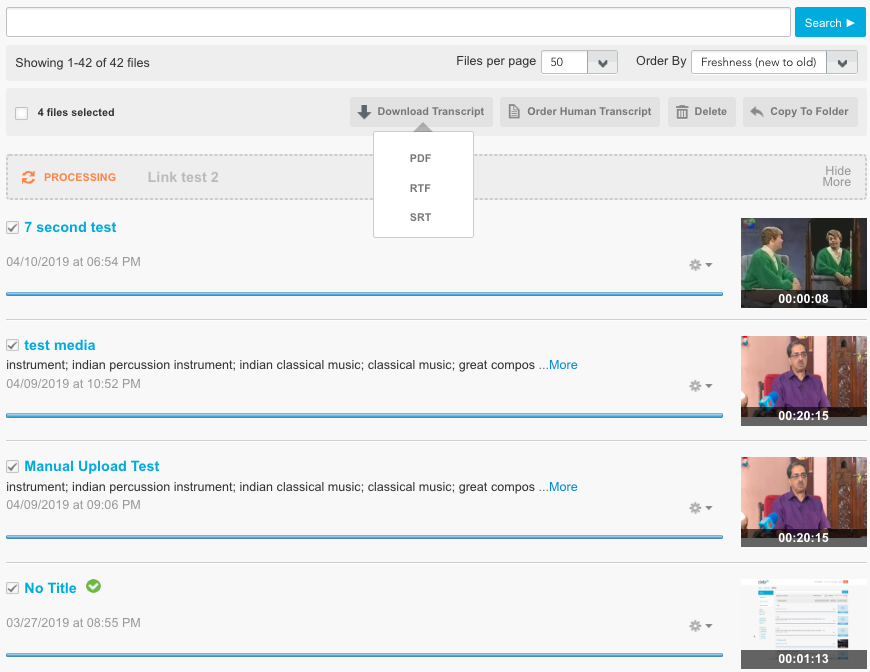Click the Search button
The height and width of the screenshot is (672, 870).
pos(829,23)
